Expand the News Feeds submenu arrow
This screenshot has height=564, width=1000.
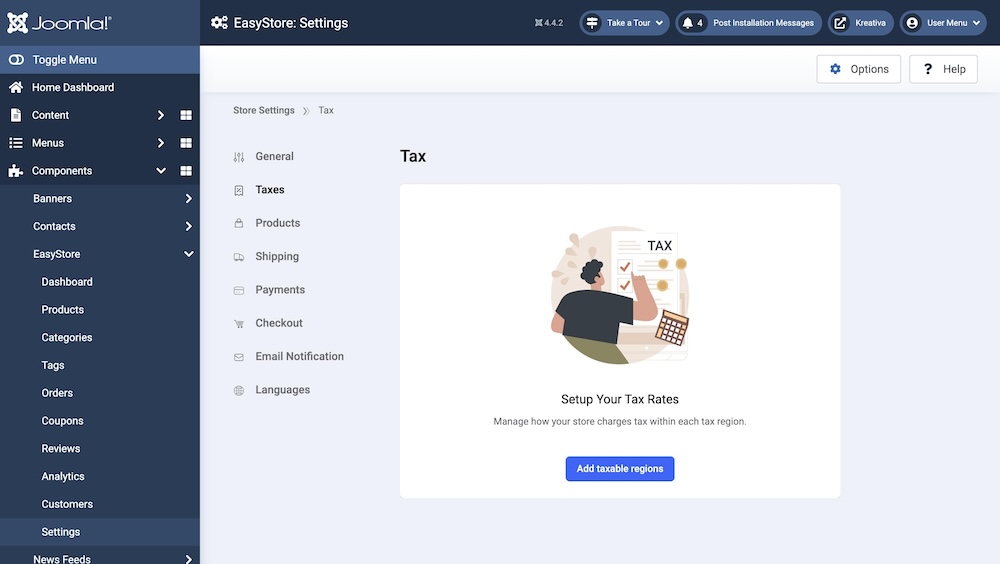coord(189,560)
